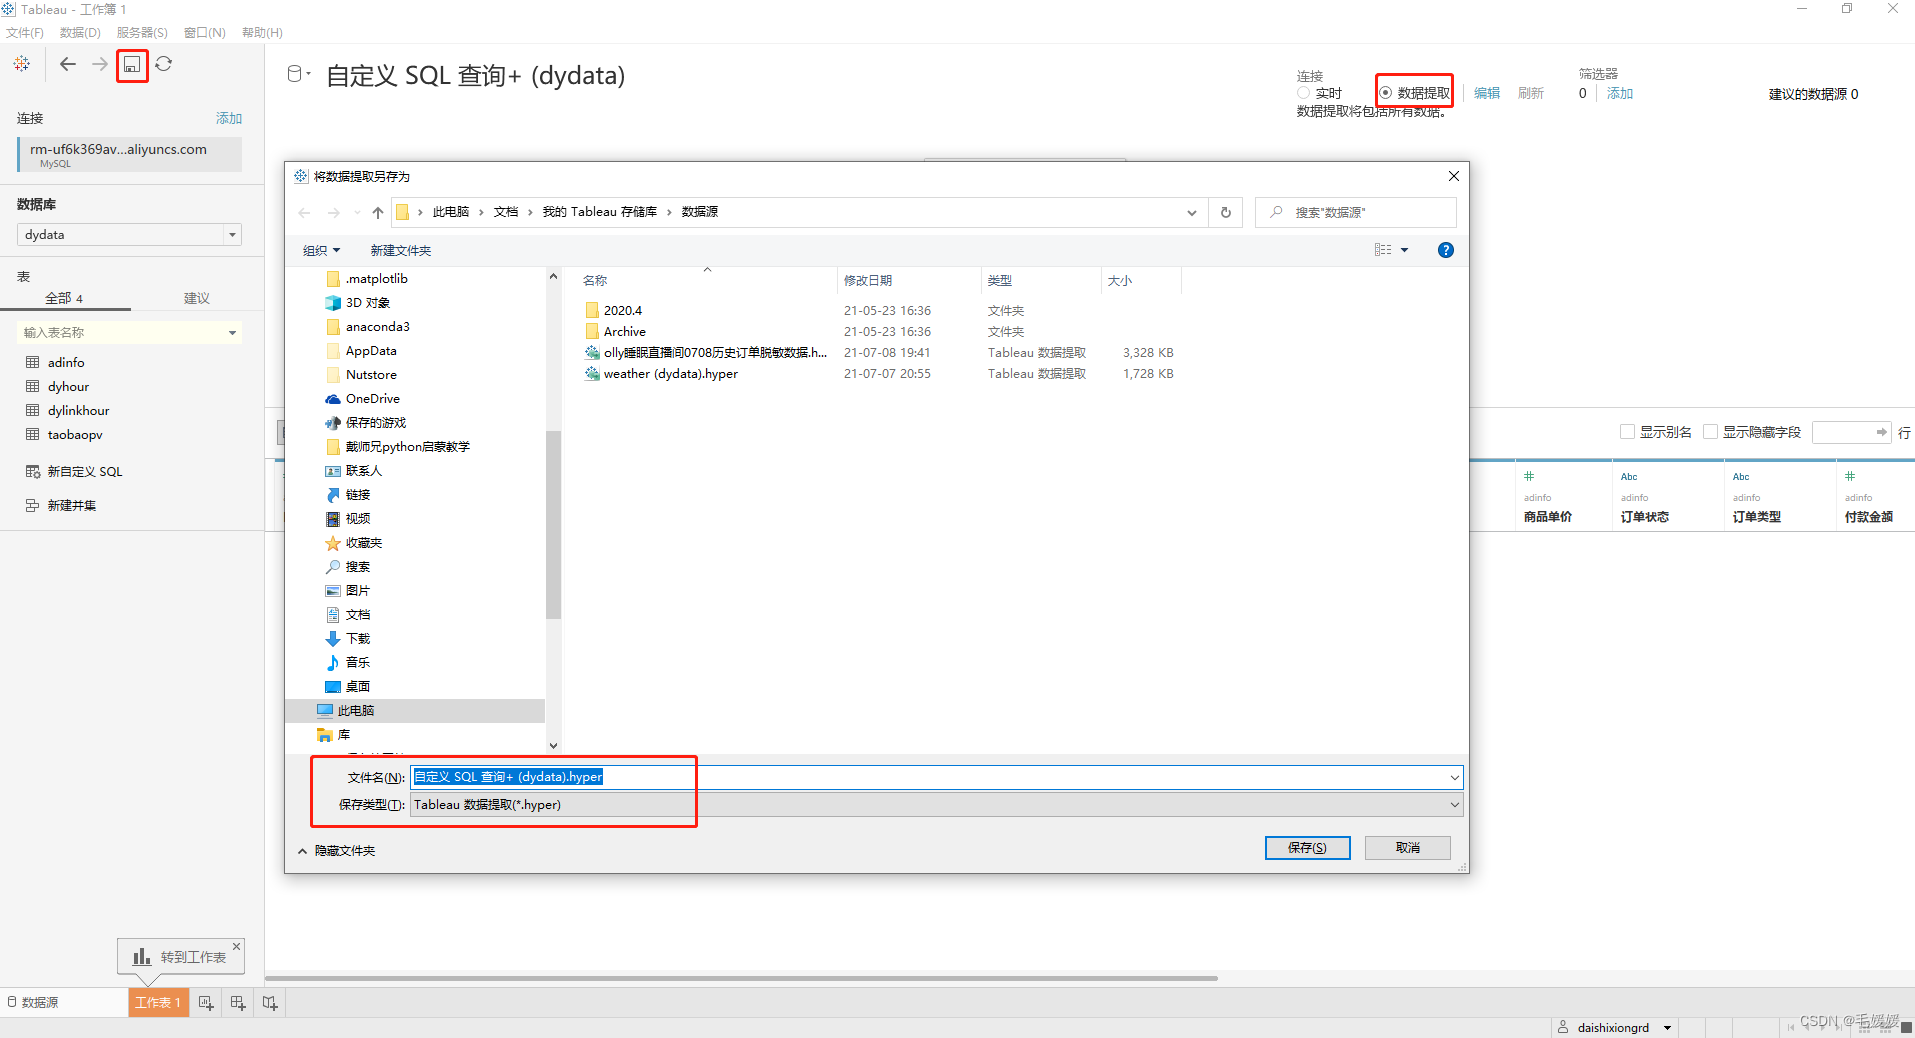Select the 实时 live connection radio button
This screenshot has height=1038, width=1915.
pos(1303,93)
